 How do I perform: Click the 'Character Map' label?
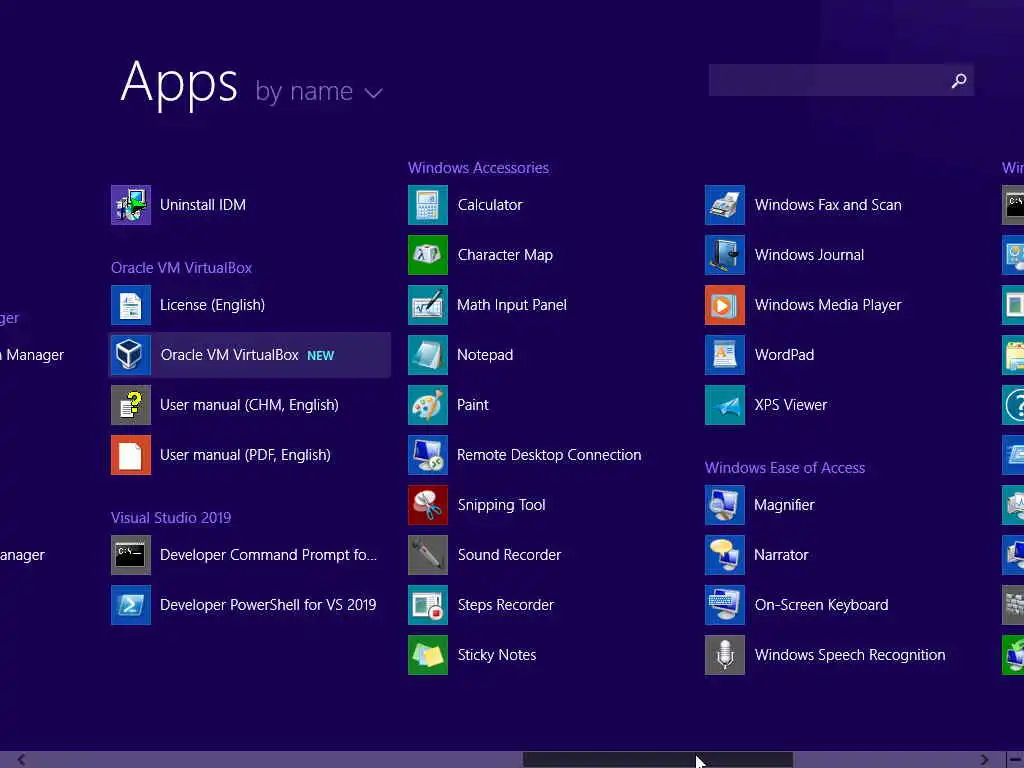click(505, 255)
